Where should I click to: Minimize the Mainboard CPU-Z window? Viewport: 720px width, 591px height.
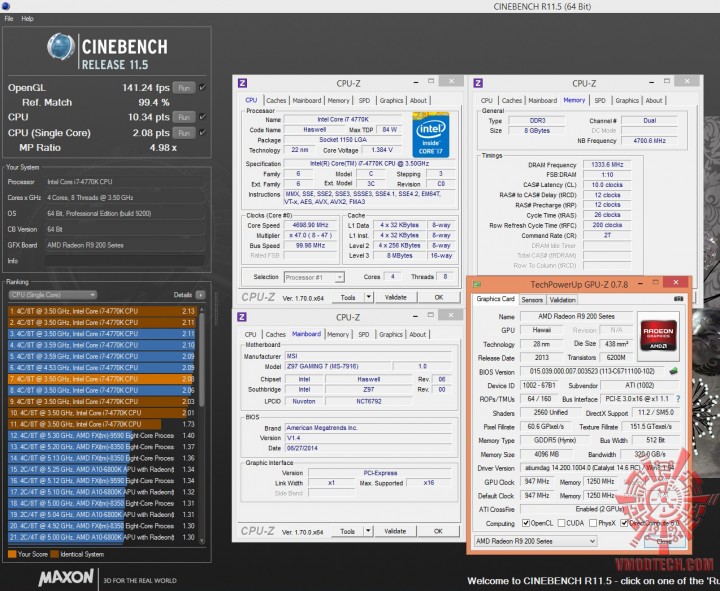(x=415, y=315)
